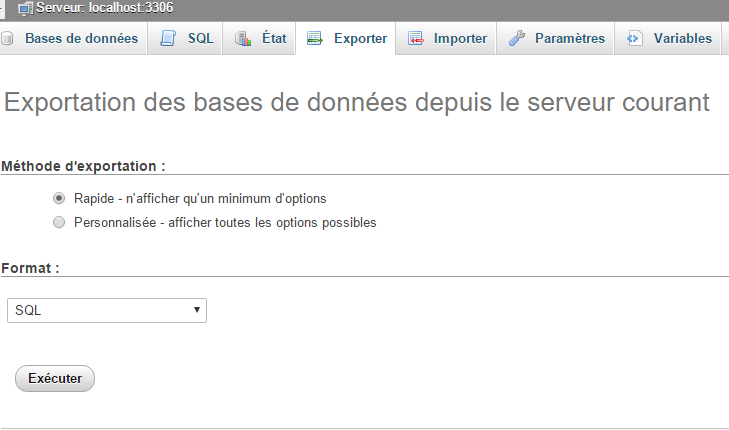Click the SQL scroll icon
The height and width of the screenshot is (430, 729).
pos(168,39)
